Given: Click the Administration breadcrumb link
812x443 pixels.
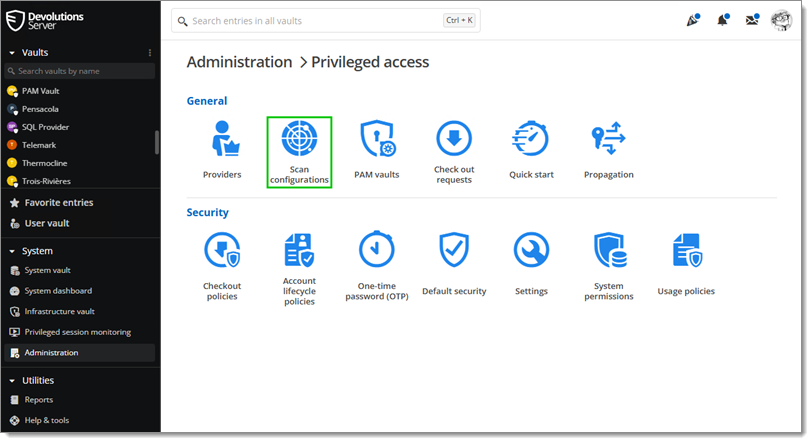Looking at the screenshot, I should (x=239, y=62).
